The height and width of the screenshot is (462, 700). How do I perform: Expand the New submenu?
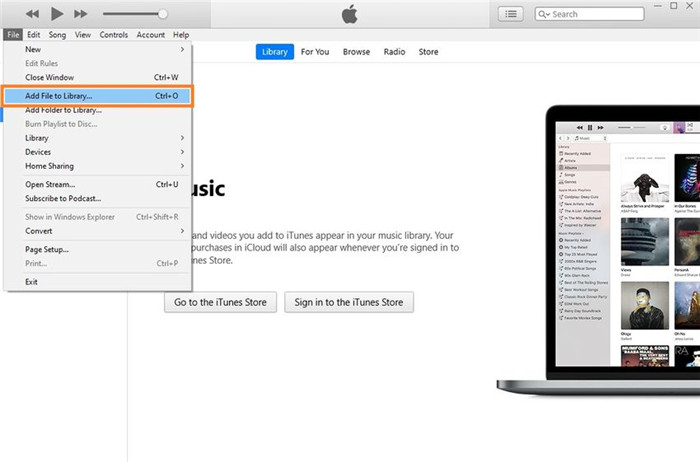coord(98,49)
